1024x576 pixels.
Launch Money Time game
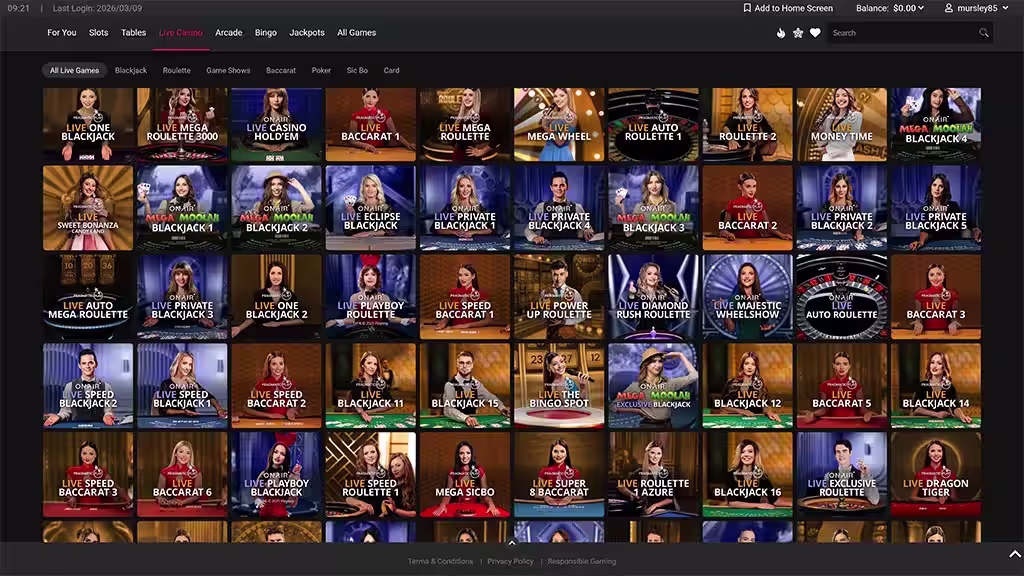click(842, 125)
